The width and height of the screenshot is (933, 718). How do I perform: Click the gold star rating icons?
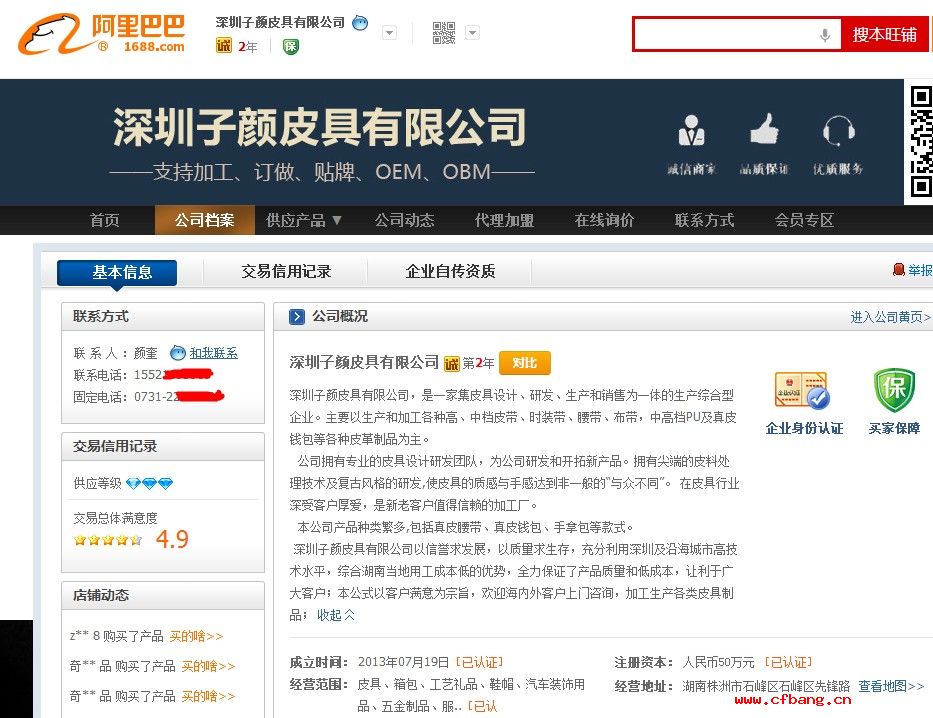pyautogui.click(x=108, y=540)
